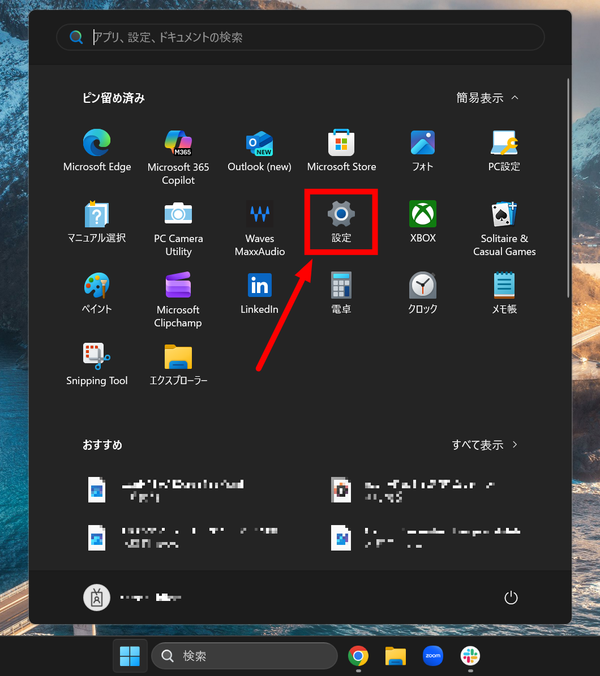Click the taskbar 検索 box

click(x=244, y=656)
